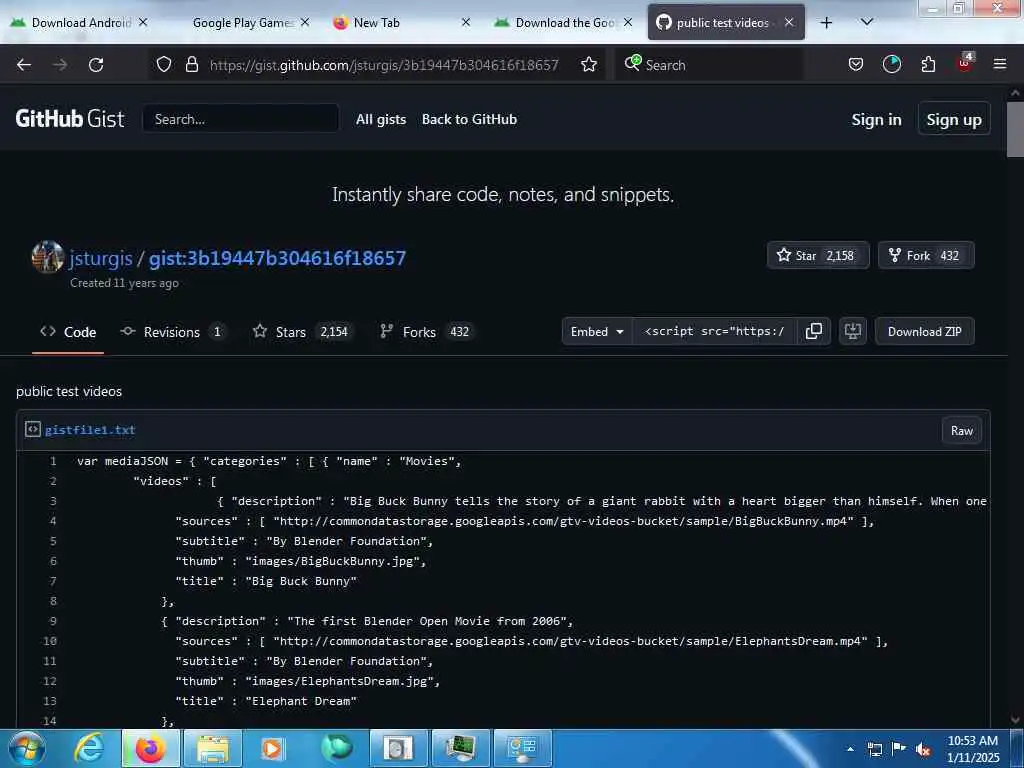Viewport: 1024px width, 768px height.
Task: Open the Revisions tab
Action: click(x=173, y=332)
